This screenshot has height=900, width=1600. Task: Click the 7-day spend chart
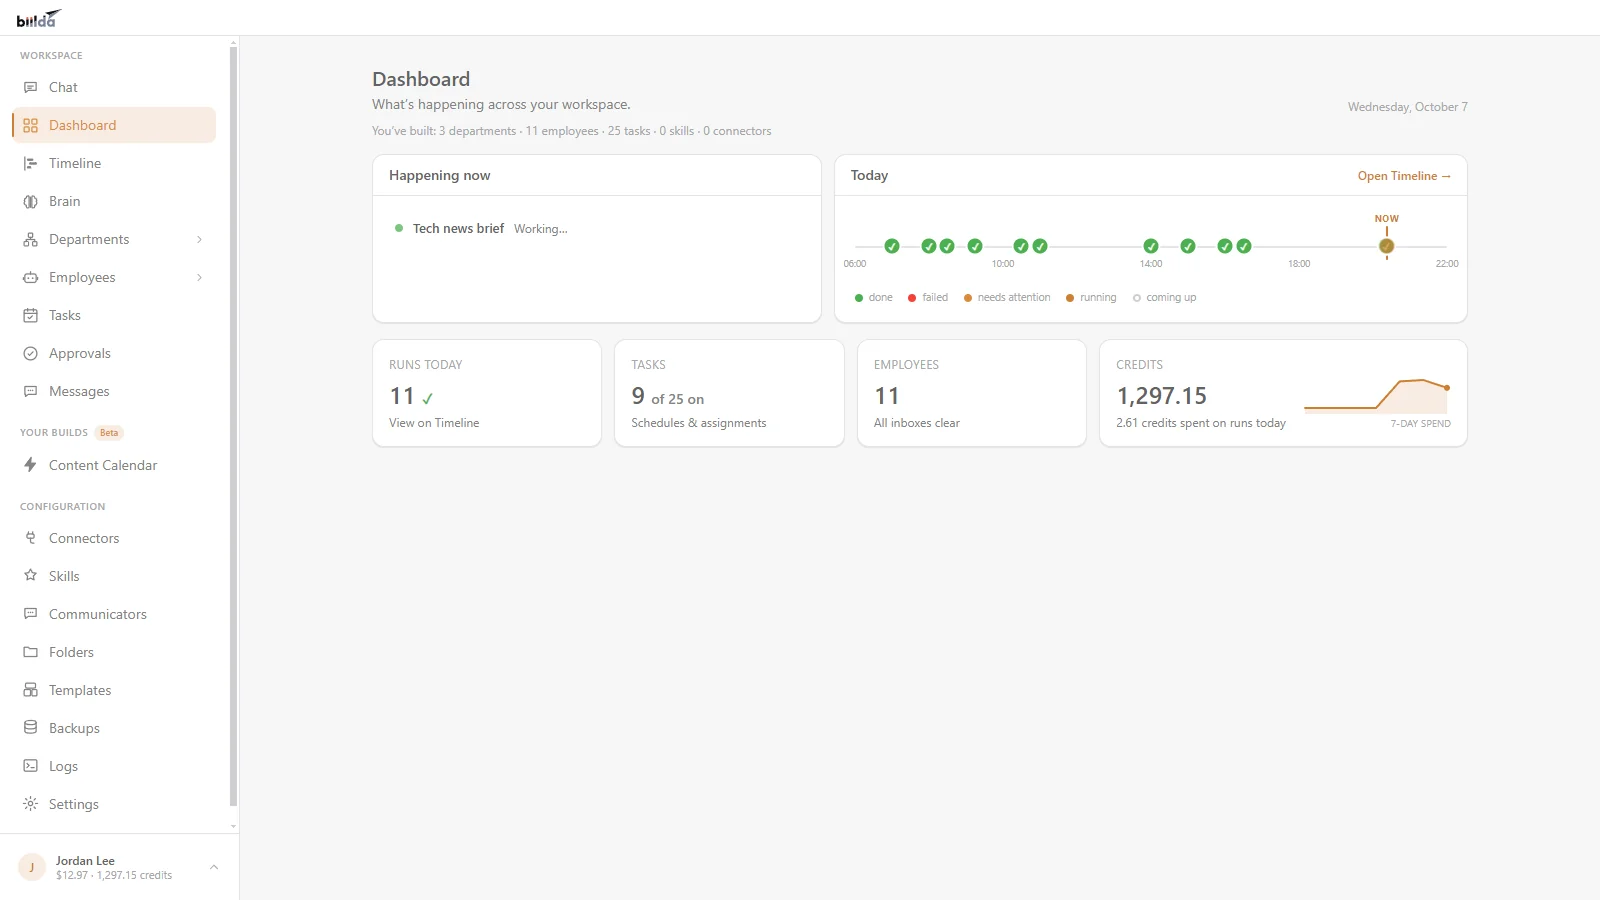pyautogui.click(x=1376, y=396)
